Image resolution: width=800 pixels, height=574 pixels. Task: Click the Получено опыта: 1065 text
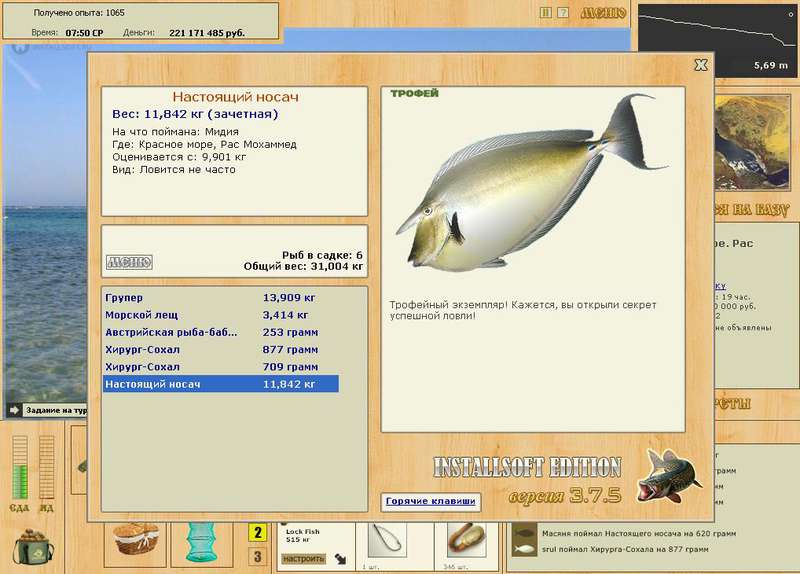(79, 13)
